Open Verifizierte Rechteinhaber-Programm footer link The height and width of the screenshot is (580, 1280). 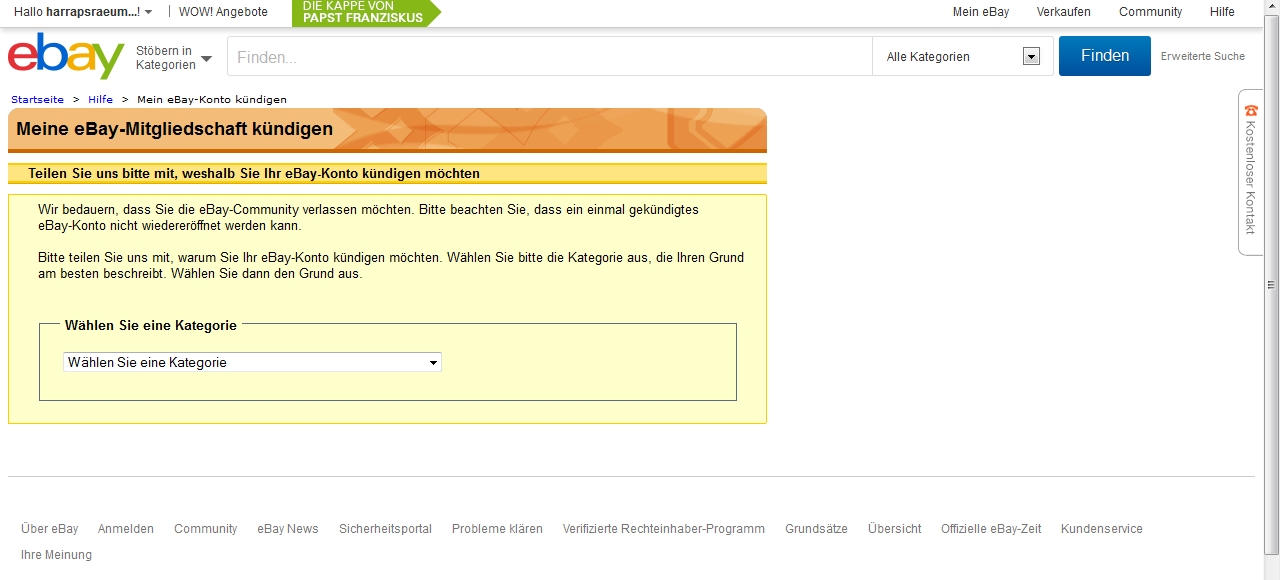pyautogui.click(x=664, y=529)
